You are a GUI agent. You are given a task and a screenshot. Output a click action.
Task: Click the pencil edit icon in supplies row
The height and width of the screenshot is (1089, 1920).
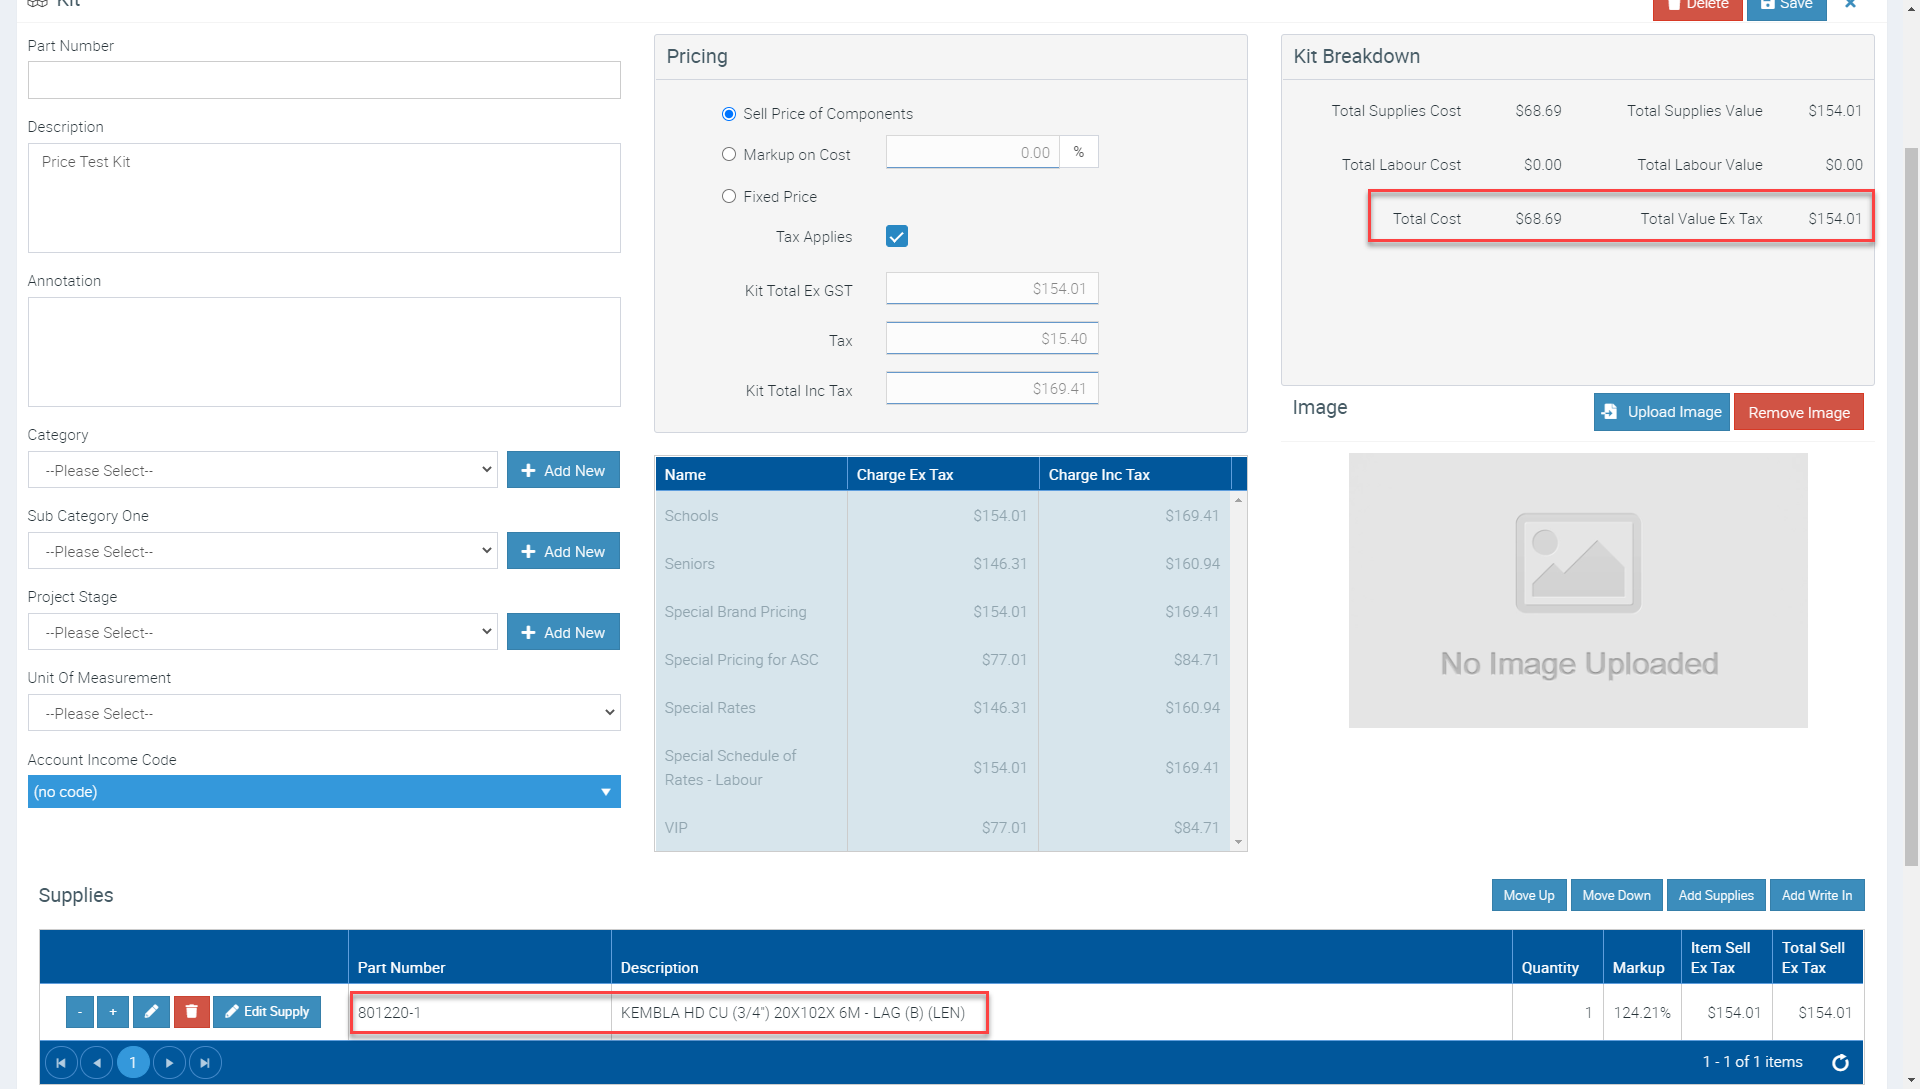151,1012
